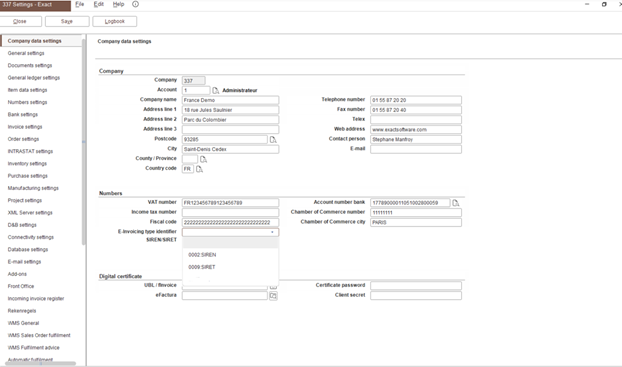This screenshot has width=622, height=367.
Task: Click the Fiscal code field
Action: 230,222
